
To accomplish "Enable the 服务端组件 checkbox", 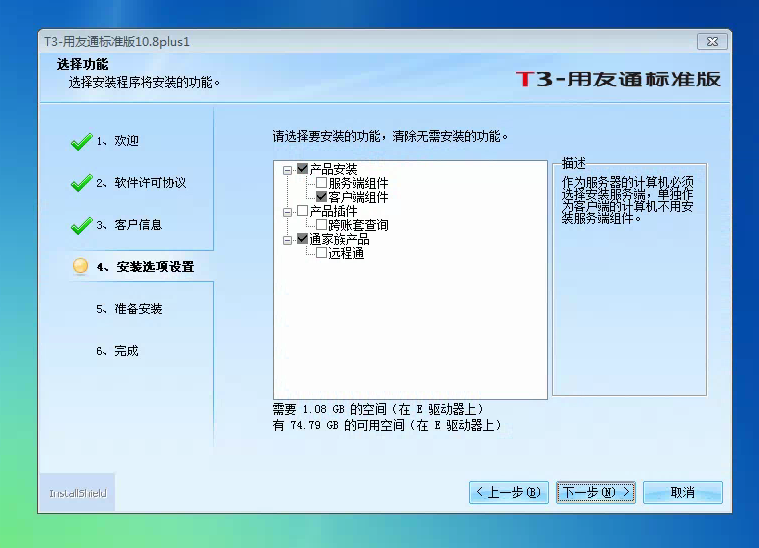I will tap(321, 183).
